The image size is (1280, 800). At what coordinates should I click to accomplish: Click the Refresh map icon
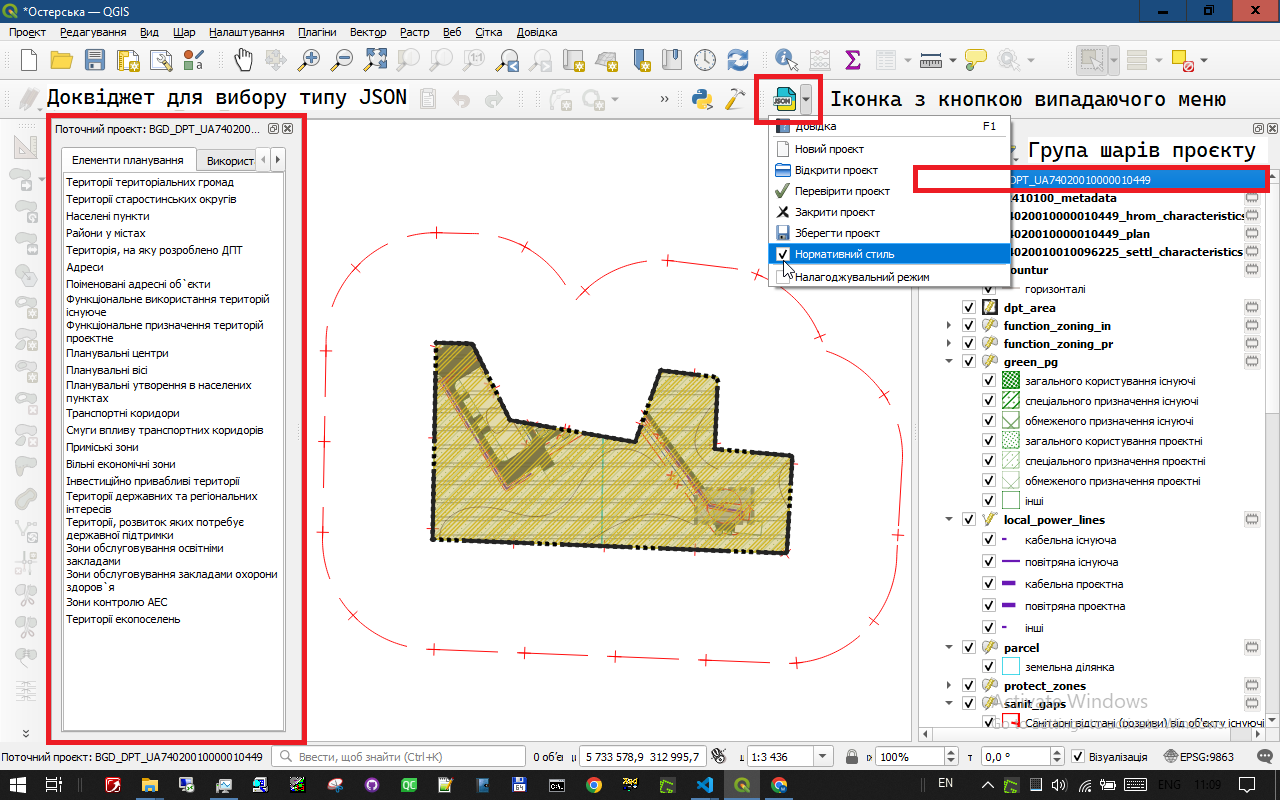coord(738,60)
